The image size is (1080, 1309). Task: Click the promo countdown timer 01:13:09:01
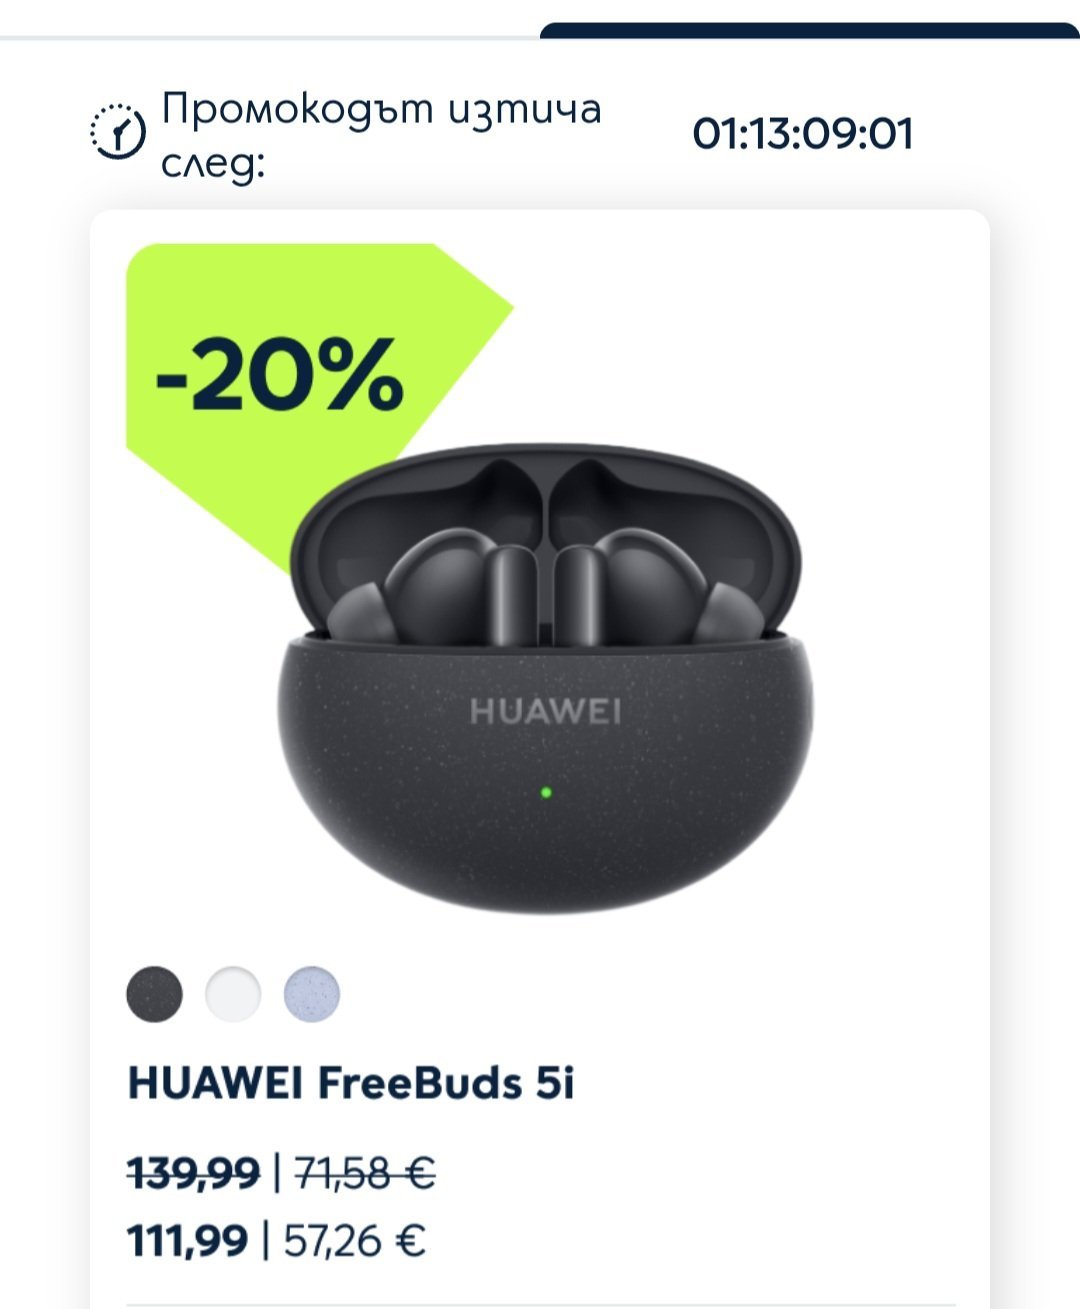tap(803, 134)
